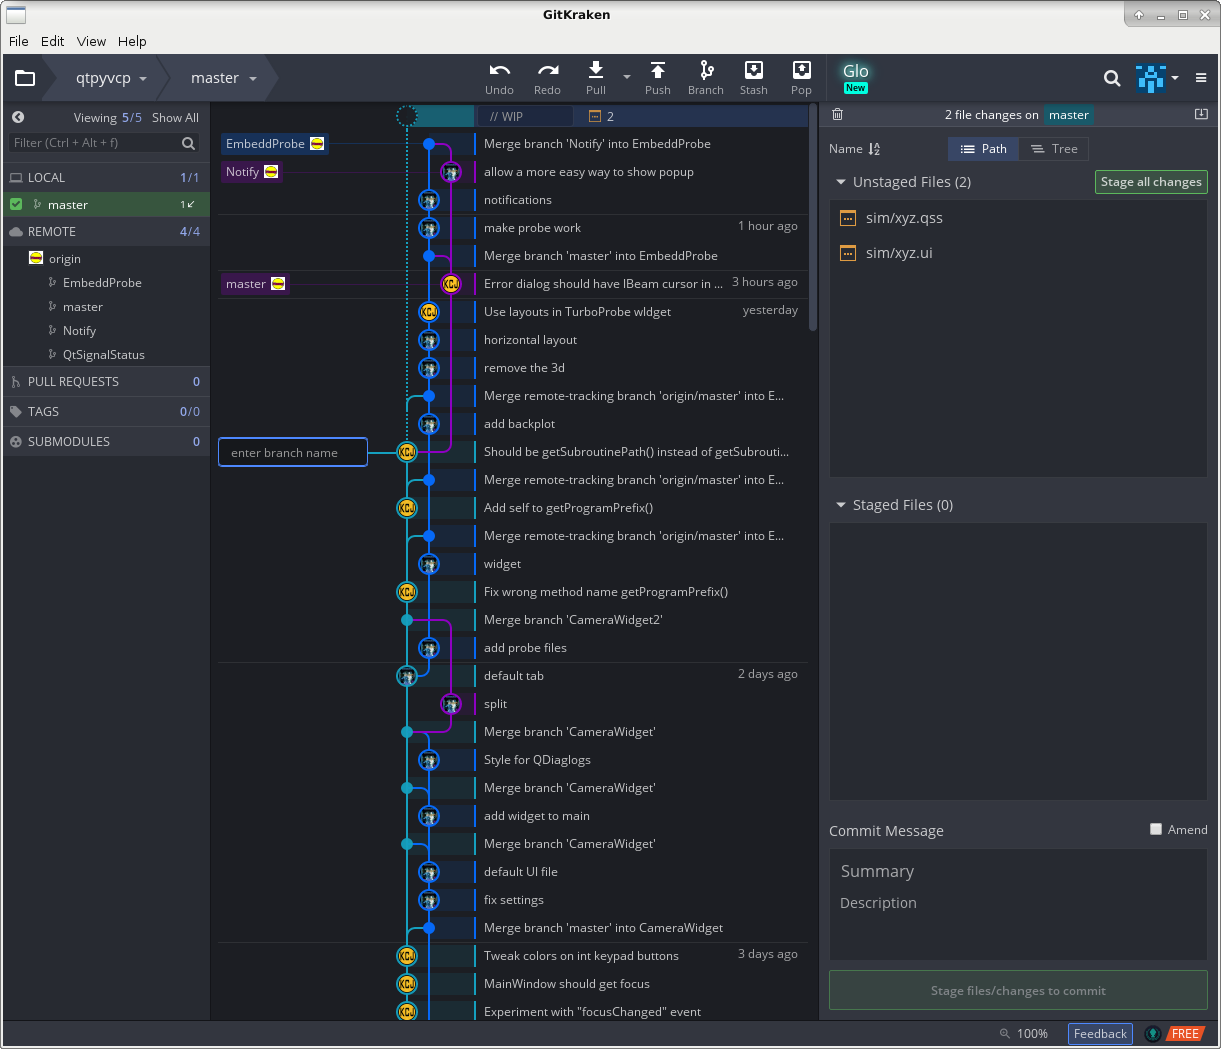1221x1049 pixels.
Task: Switch file view to Path
Action: pos(983,149)
